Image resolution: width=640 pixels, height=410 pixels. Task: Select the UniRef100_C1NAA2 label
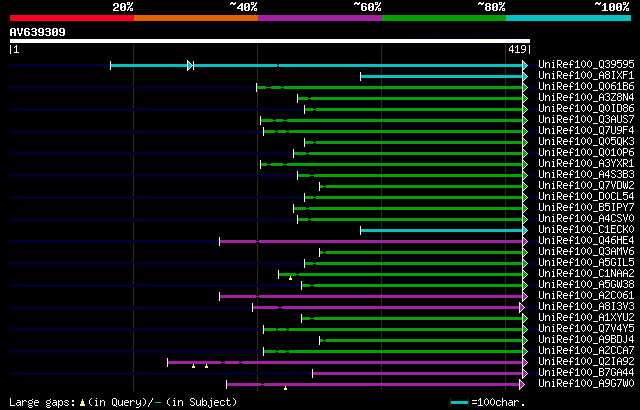point(586,274)
